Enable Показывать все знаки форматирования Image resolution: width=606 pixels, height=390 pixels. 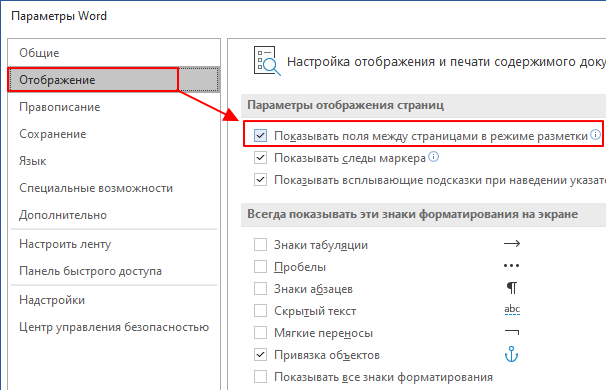[260, 377]
